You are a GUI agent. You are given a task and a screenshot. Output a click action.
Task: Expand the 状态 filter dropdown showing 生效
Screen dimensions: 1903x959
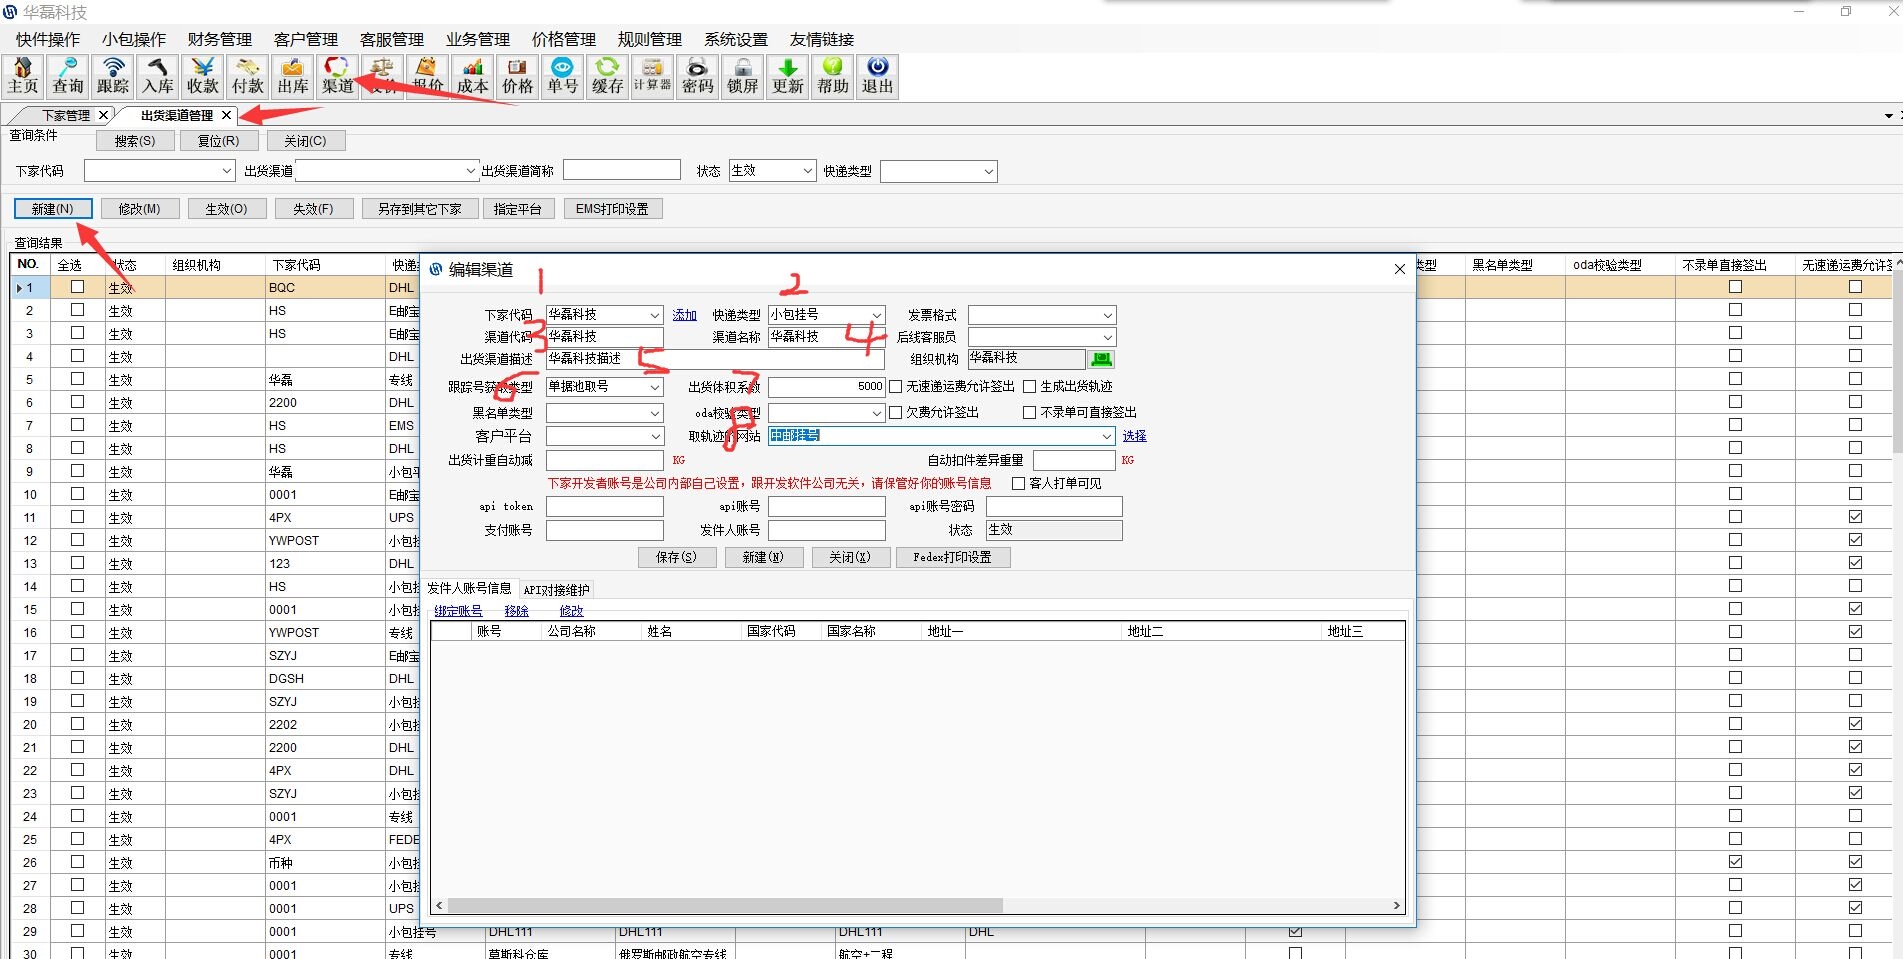point(808,172)
